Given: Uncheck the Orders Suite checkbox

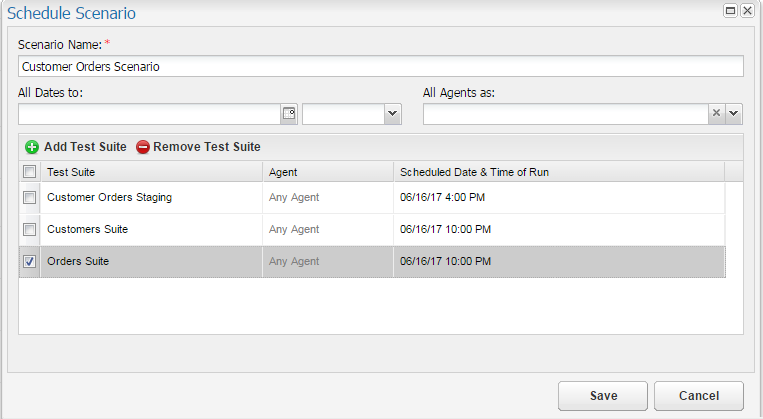Looking at the screenshot, I should [x=29, y=261].
